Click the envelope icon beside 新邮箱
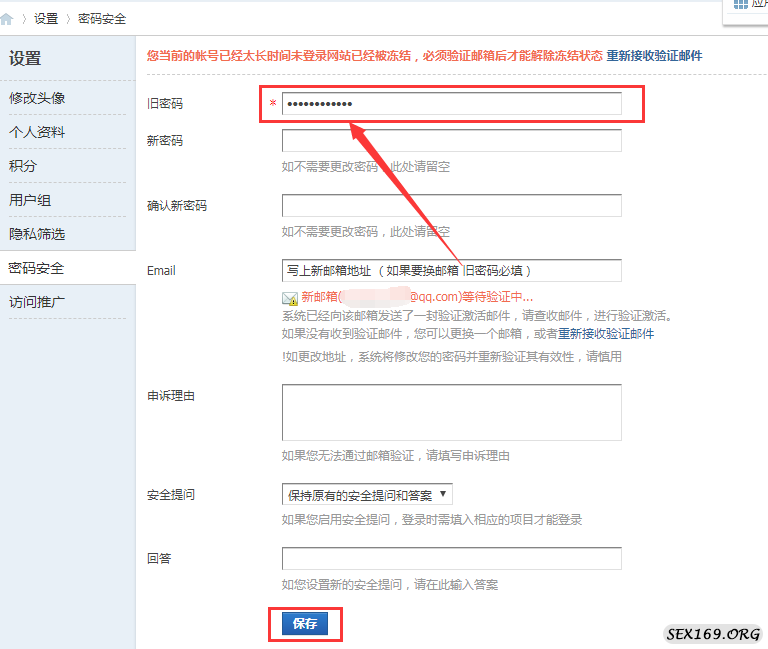768x649 pixels. coord(290,298)
